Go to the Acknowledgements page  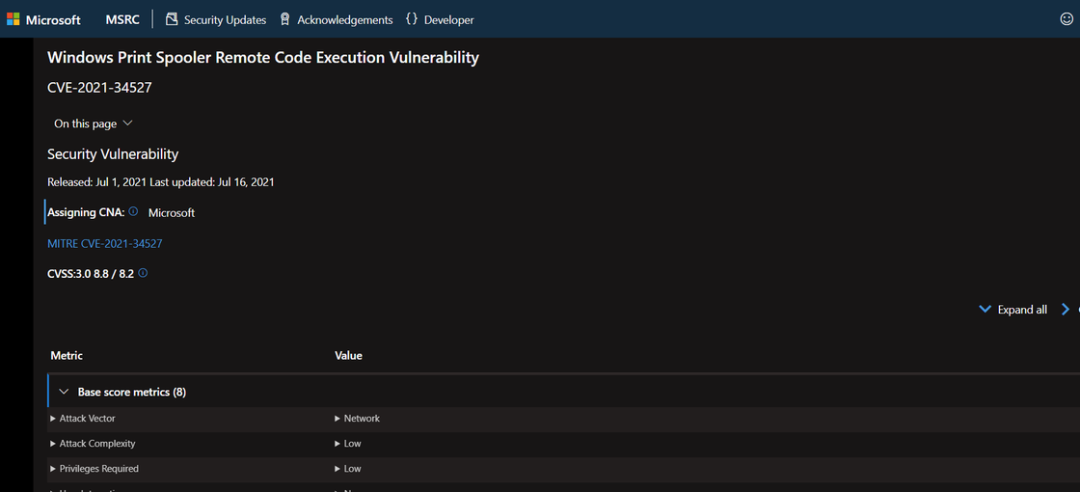tap(344, 20)
